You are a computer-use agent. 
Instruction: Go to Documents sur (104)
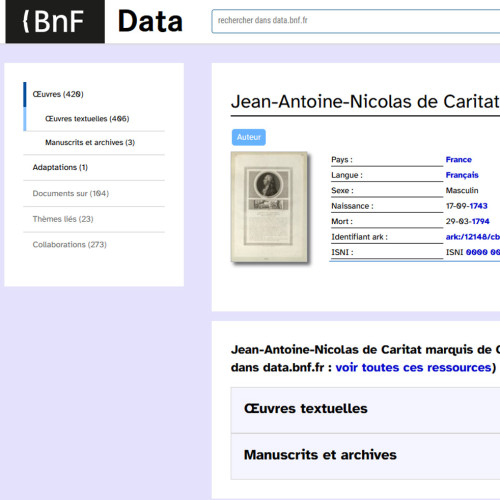pos(71,193)
